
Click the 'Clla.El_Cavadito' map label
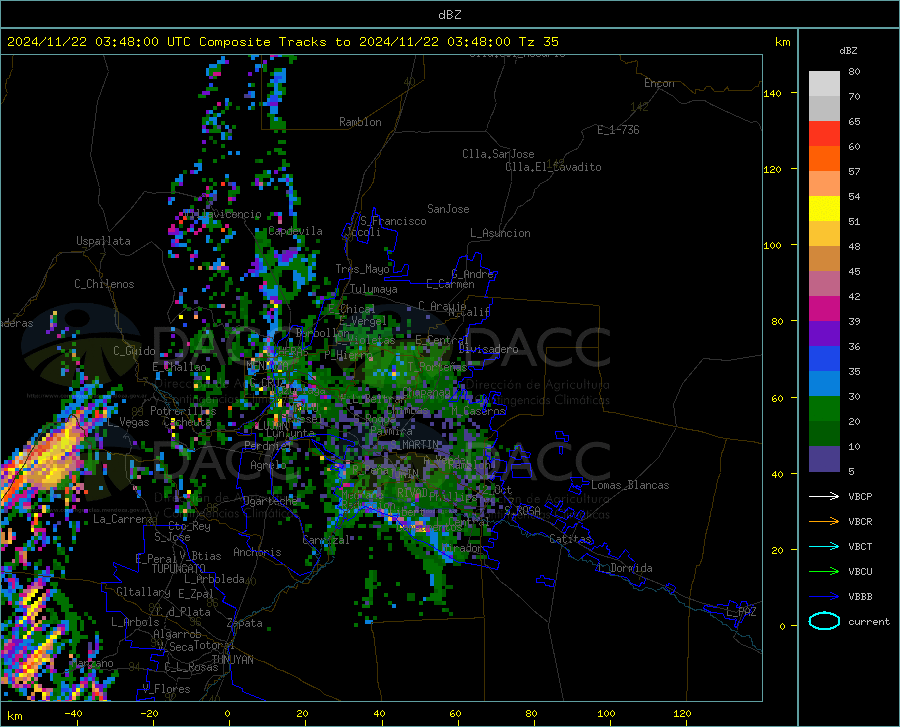tap(553, 167)
